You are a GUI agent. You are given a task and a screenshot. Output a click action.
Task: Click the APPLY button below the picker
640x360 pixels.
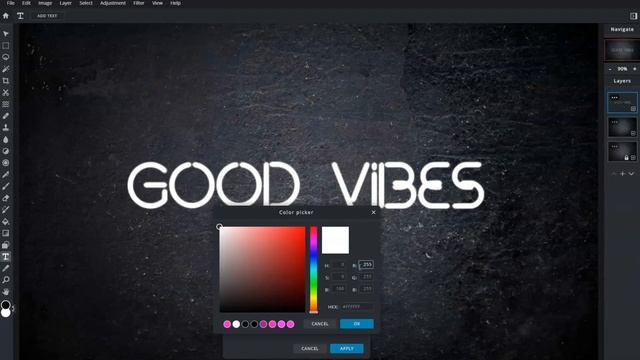(x=347, y=349)
